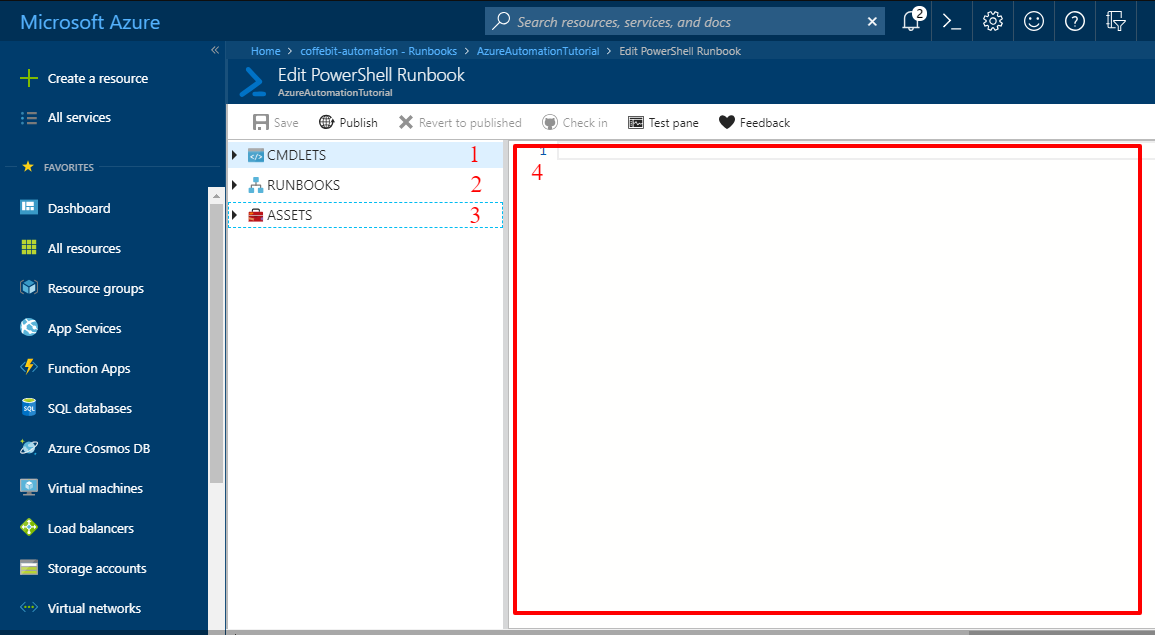Expand the CMDLETS tree node

point(234,155)
